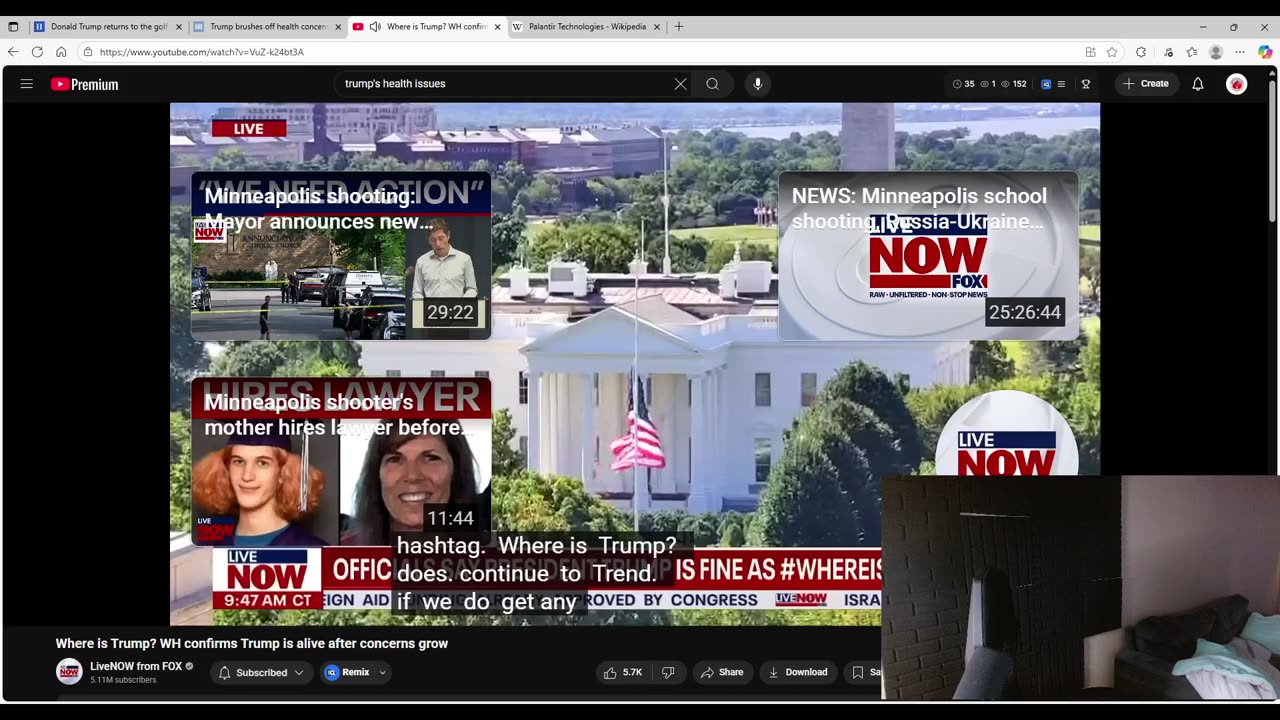Mute the audio of the playing tab

(375, 27)
